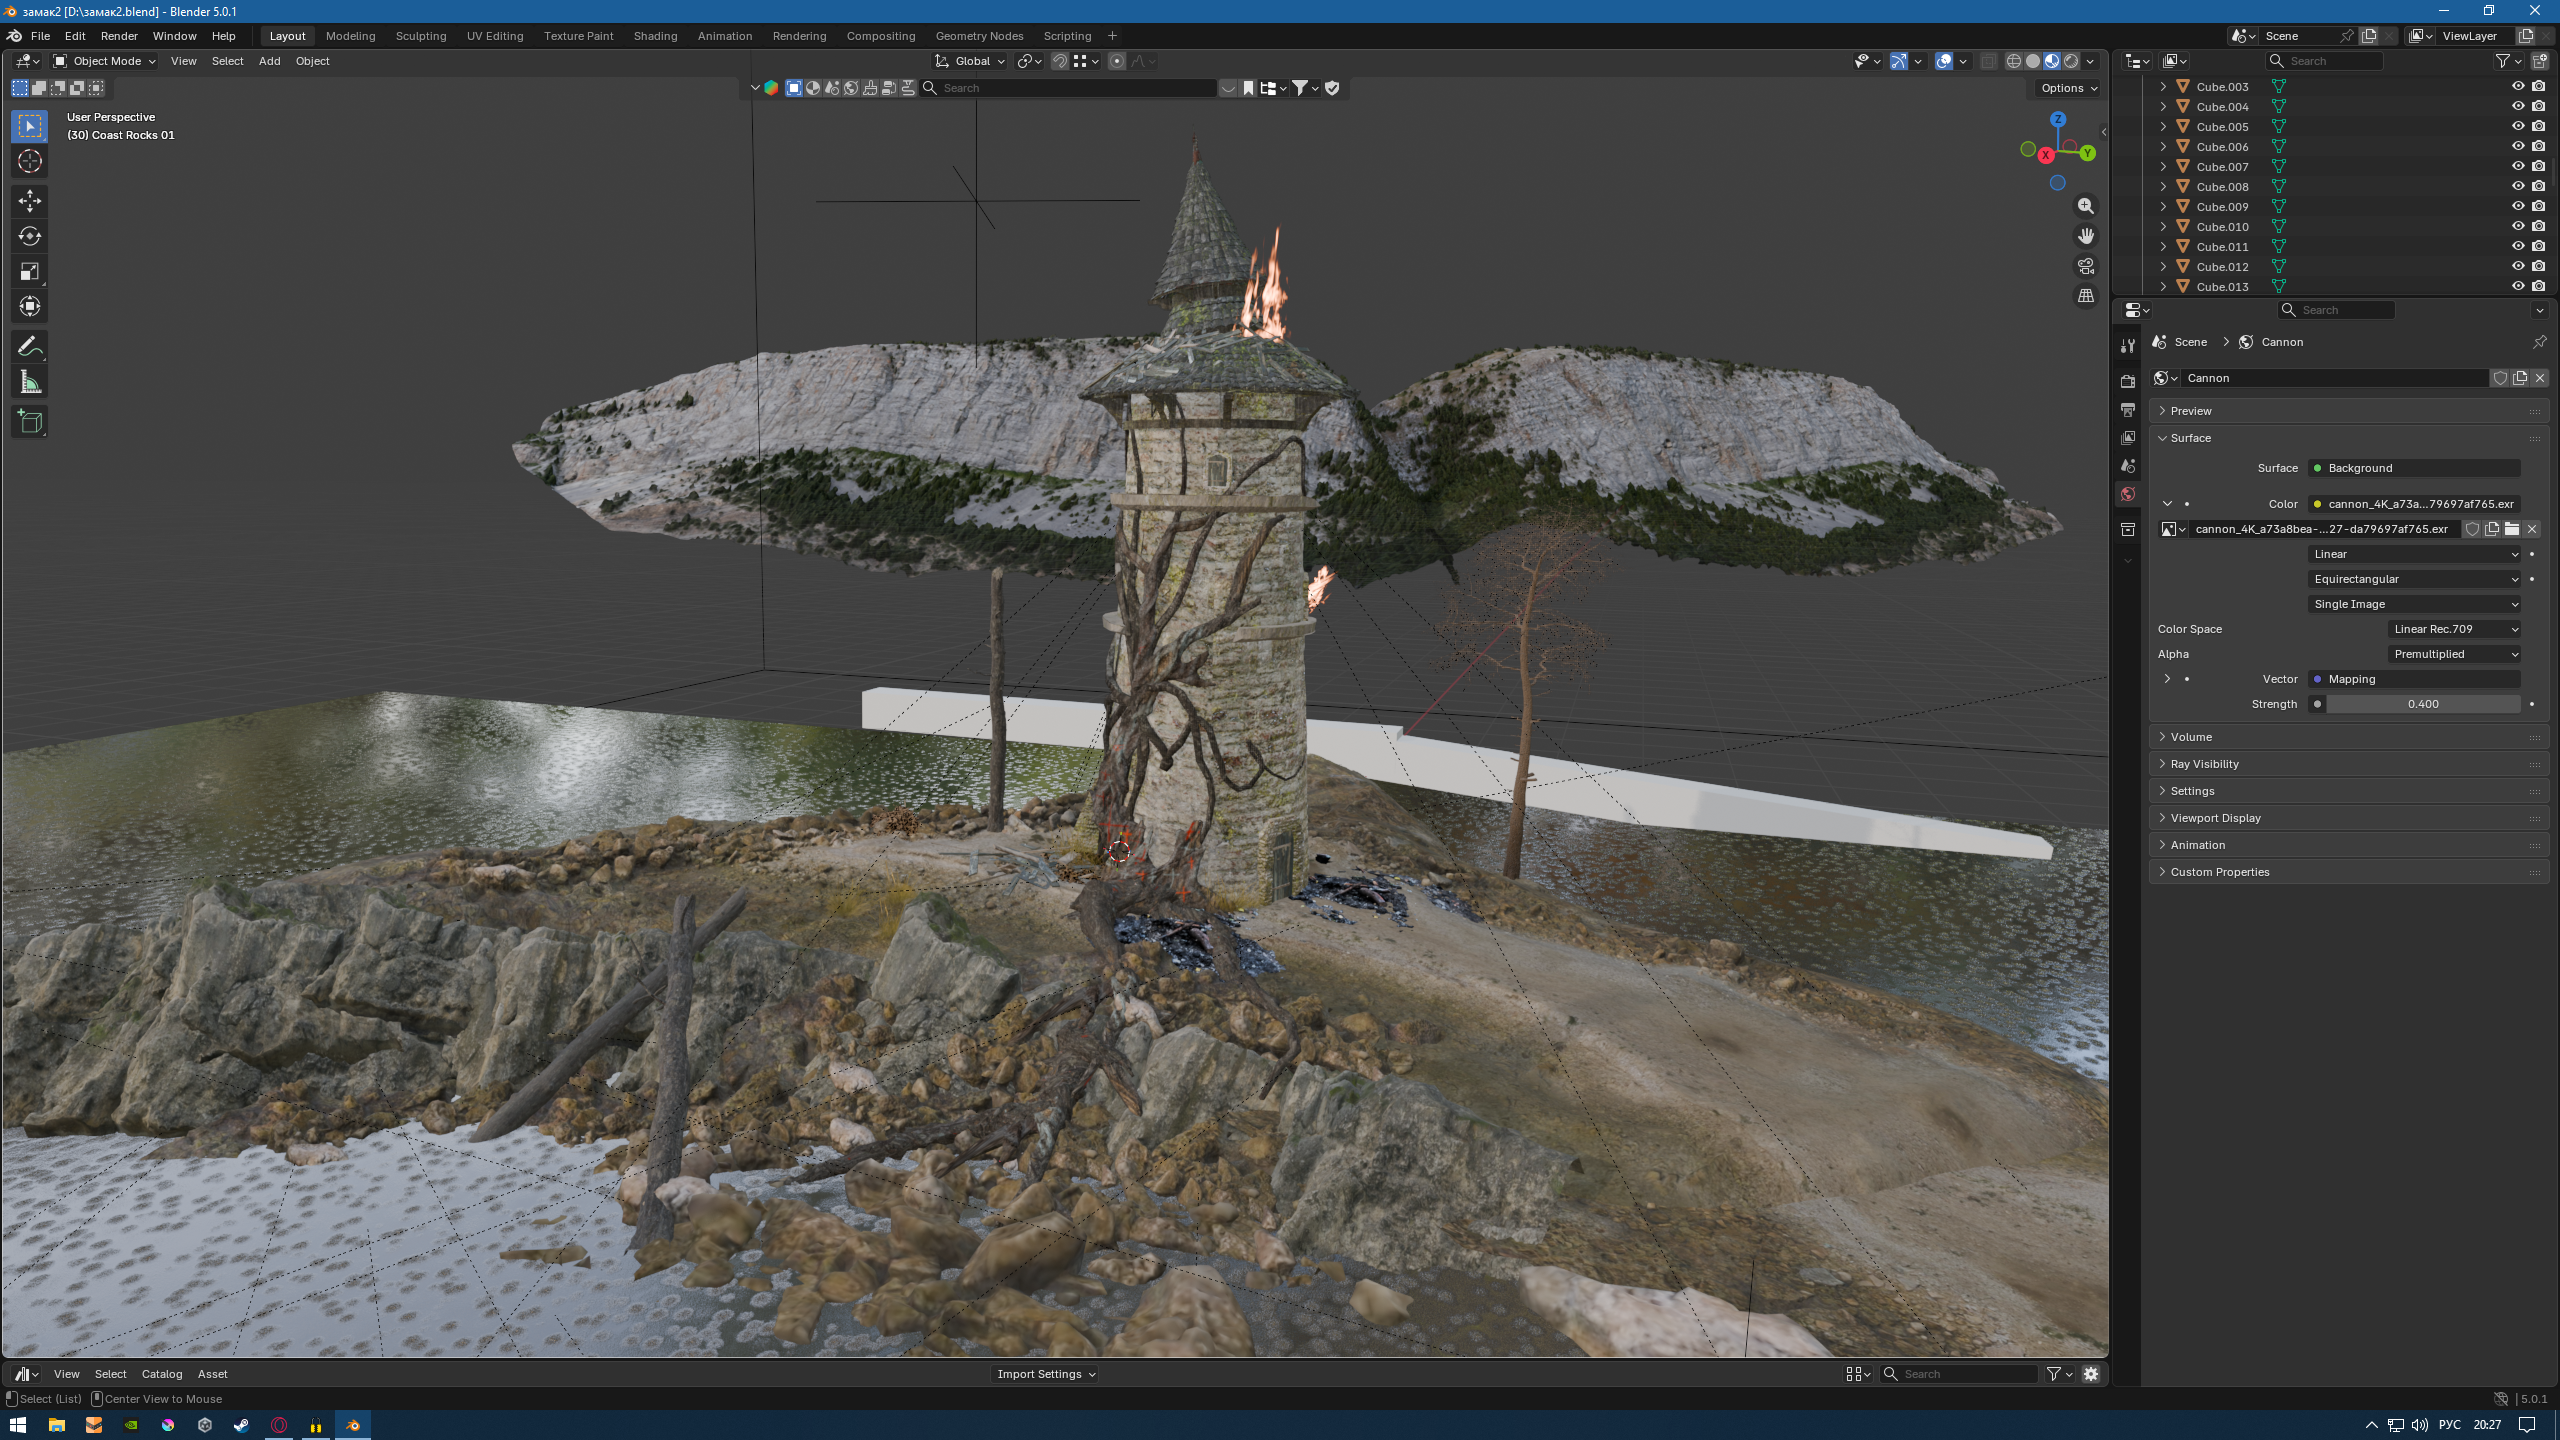Open the Scene properties tab
The height and width of the screenshot is (1440, 2560).
click(x=2128, y=466)
